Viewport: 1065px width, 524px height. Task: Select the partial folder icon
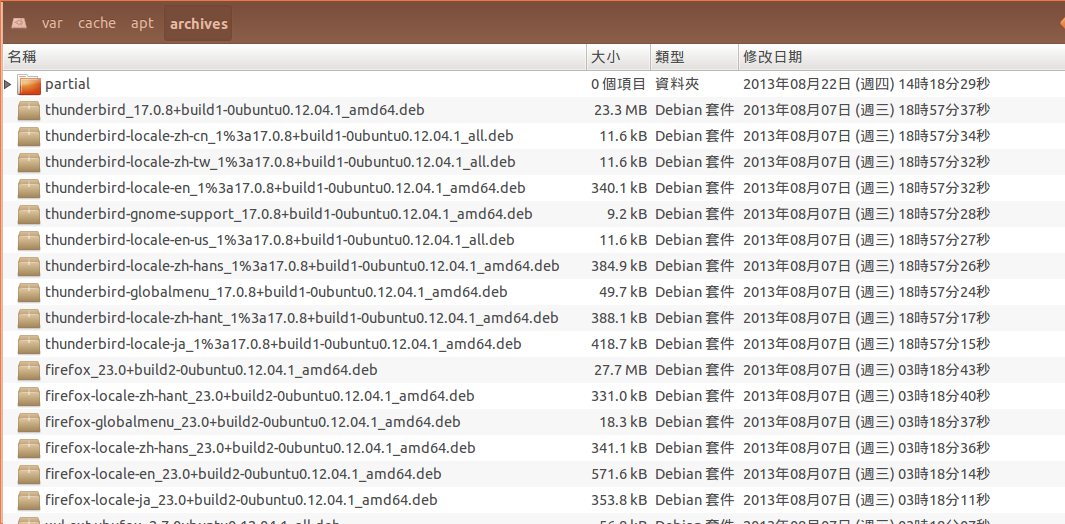pyautogui.click(x=29, y=85)
